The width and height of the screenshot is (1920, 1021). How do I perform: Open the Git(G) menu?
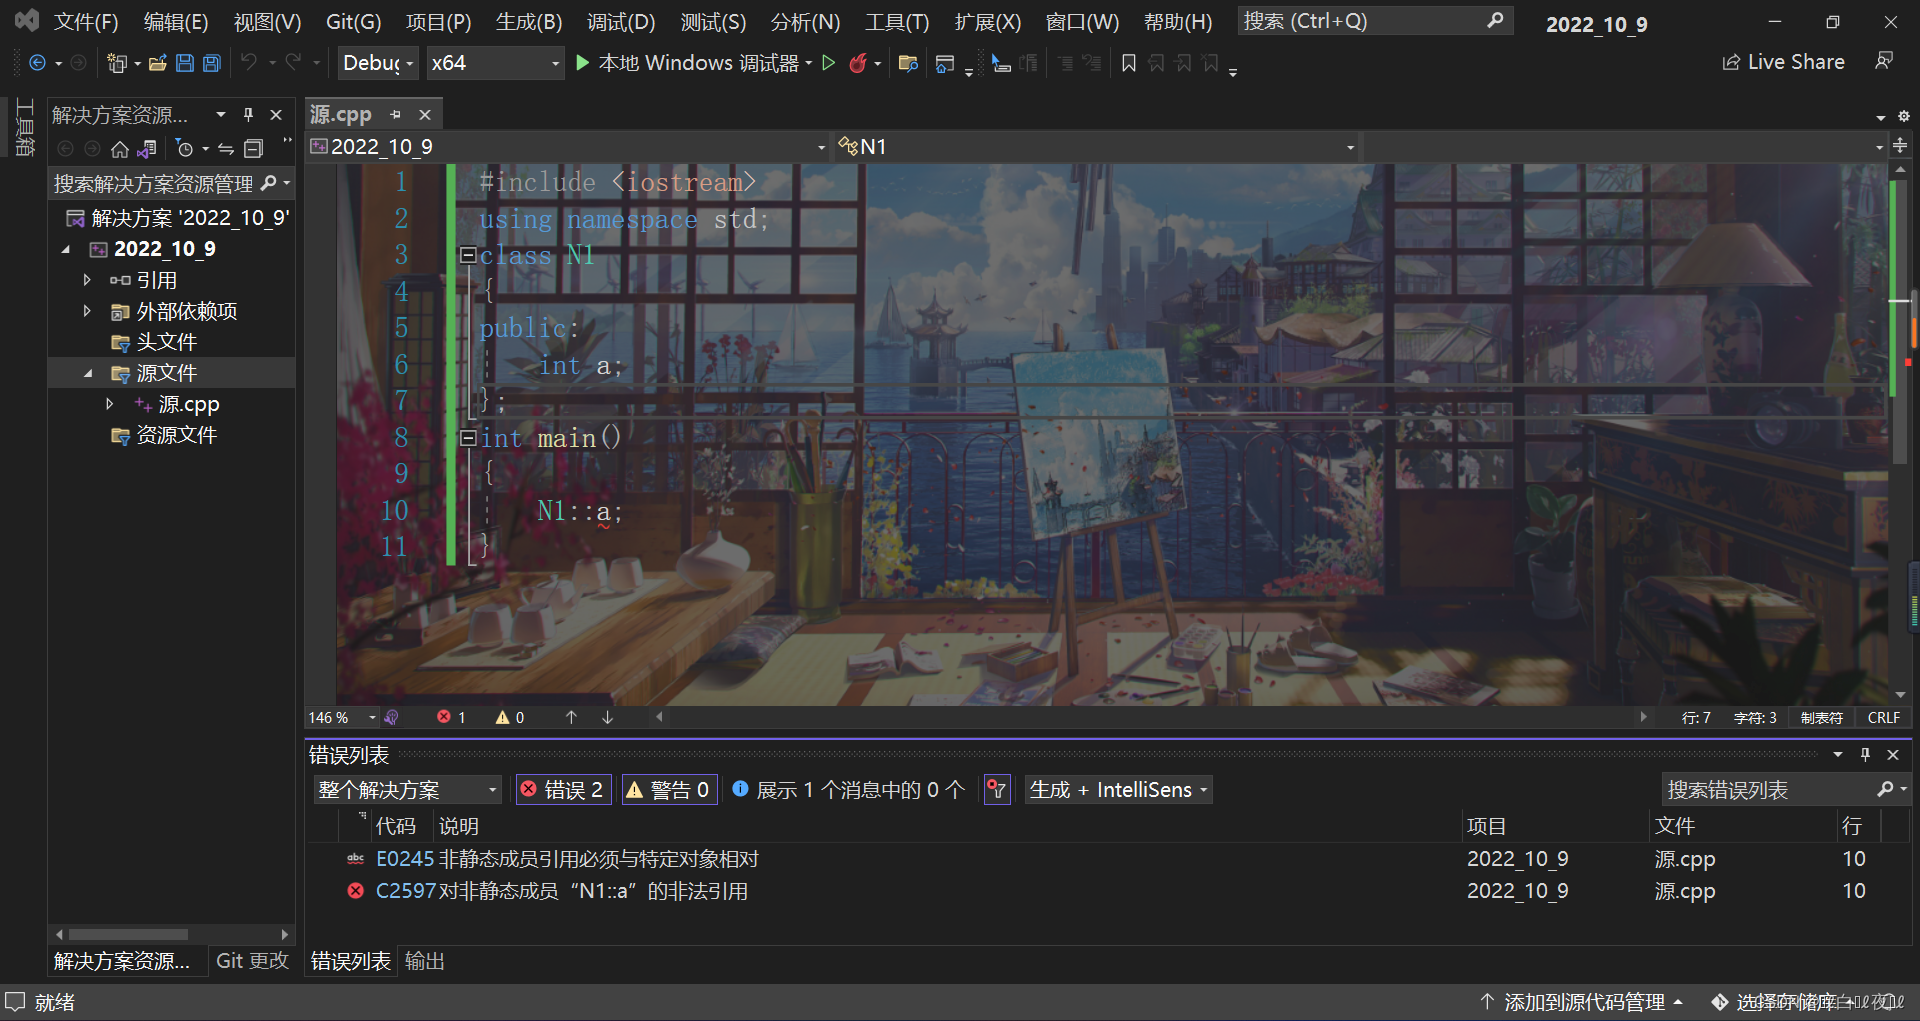click(353, 21)
